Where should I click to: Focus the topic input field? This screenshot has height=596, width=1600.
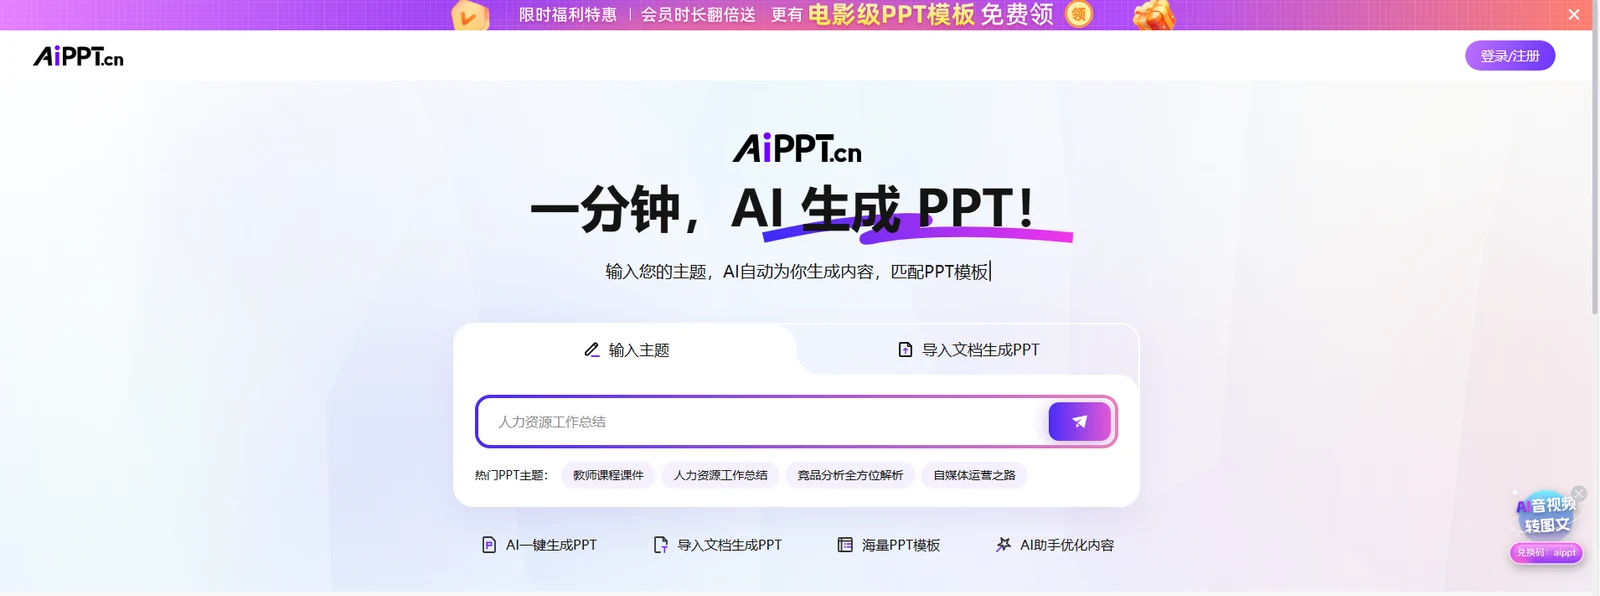[762, 422]
